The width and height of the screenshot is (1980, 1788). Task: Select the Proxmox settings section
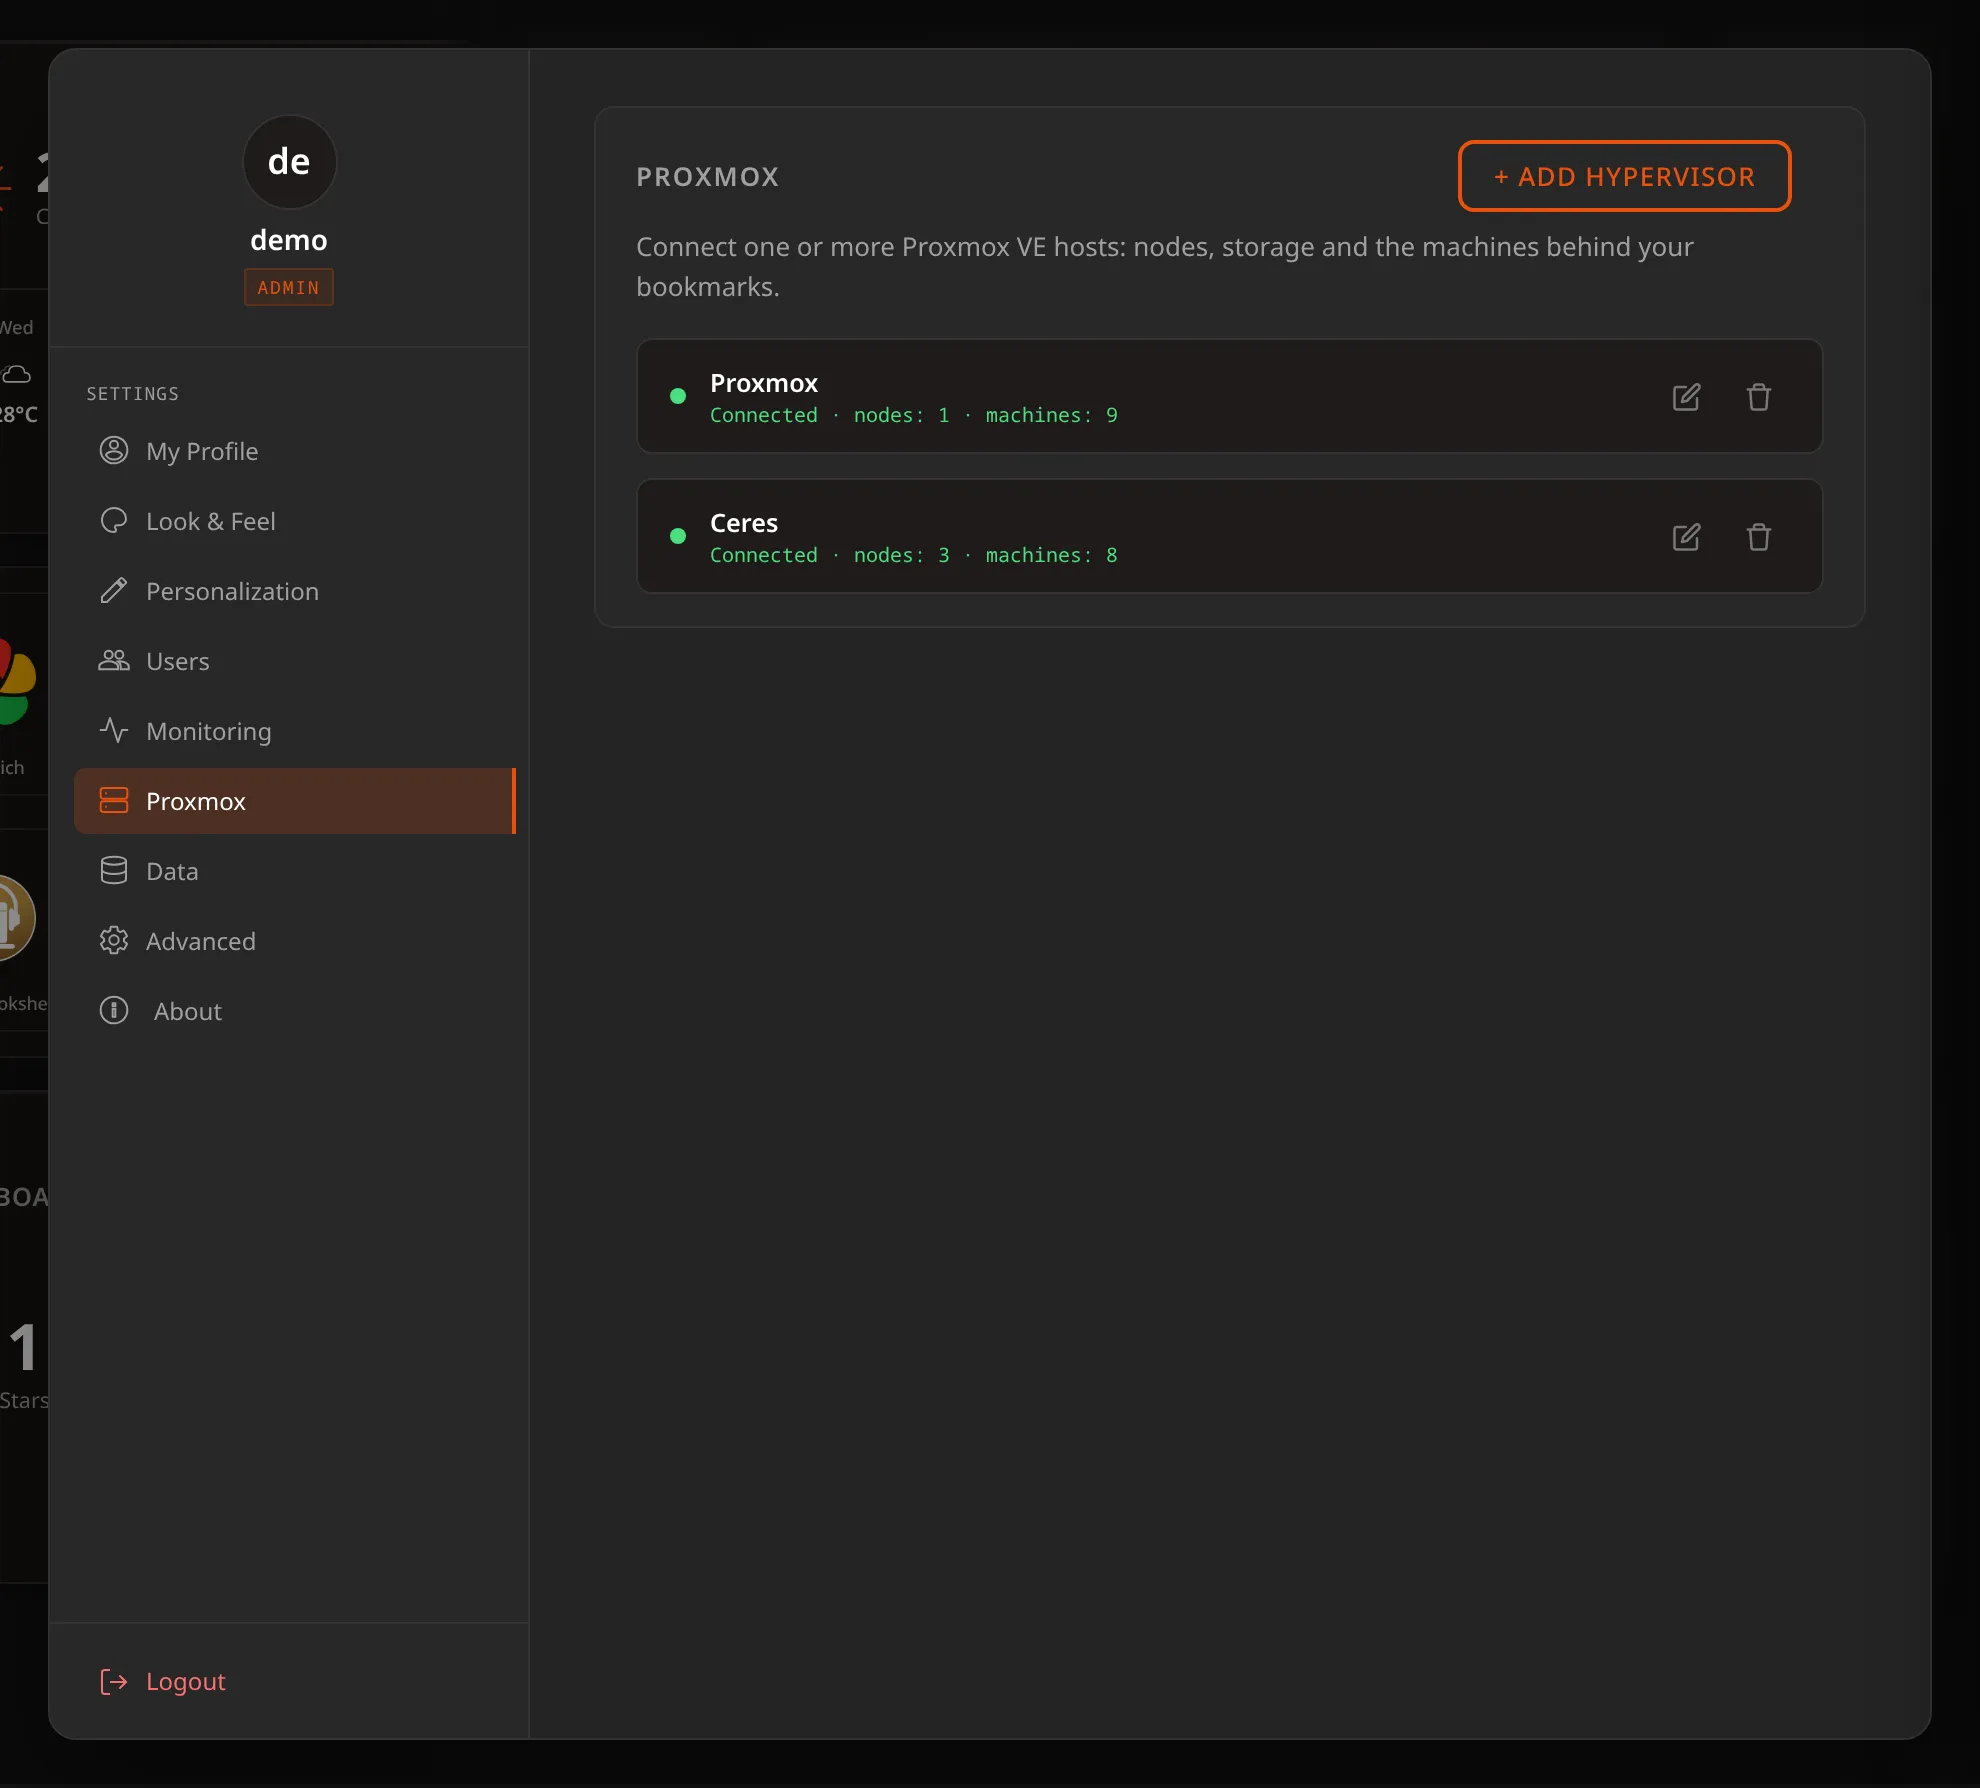pos(294,801)
